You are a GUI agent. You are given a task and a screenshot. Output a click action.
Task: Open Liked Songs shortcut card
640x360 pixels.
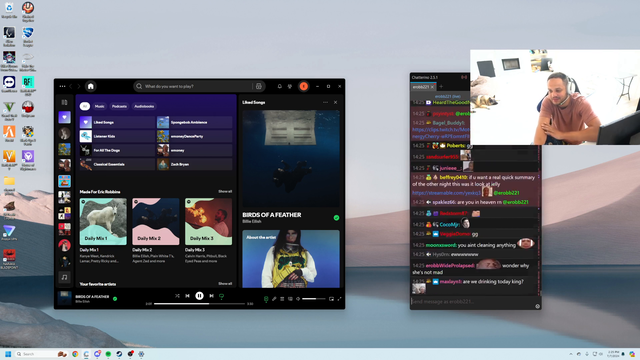point(117,122)
